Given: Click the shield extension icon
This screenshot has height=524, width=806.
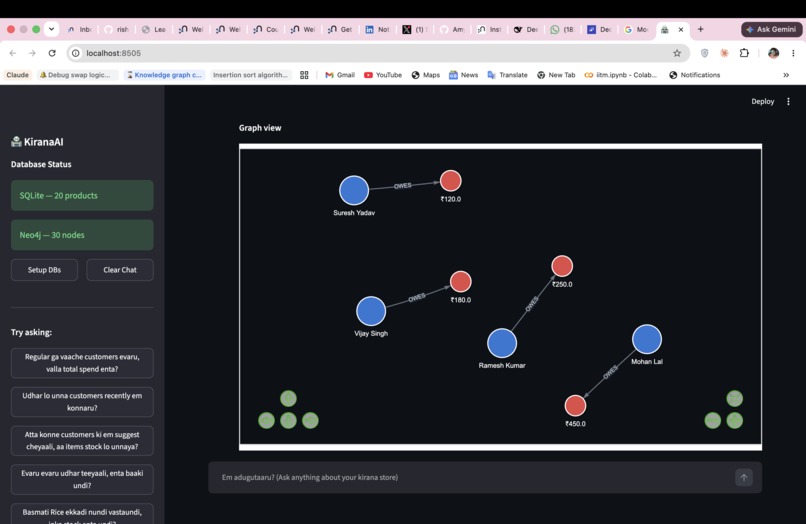Looking at the screenshot, I should [x=705, y=53].
